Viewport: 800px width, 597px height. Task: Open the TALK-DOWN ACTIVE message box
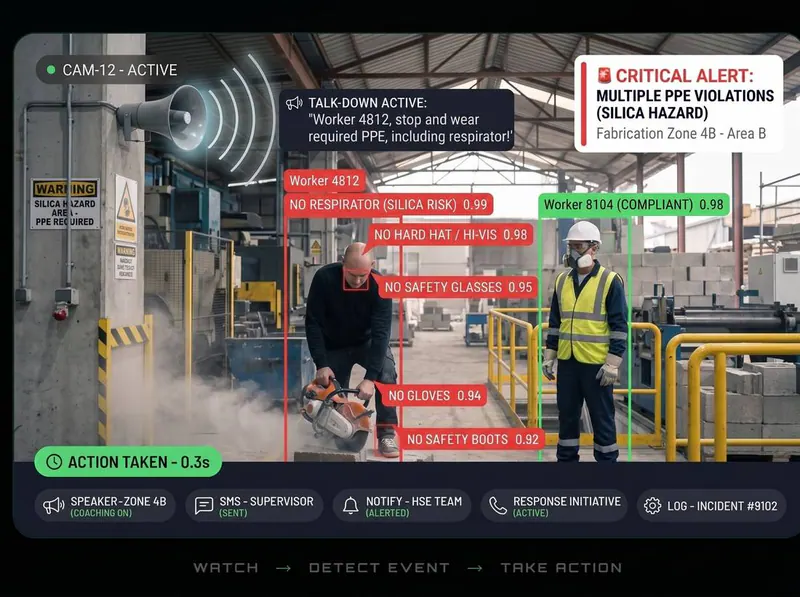(396, 120)
